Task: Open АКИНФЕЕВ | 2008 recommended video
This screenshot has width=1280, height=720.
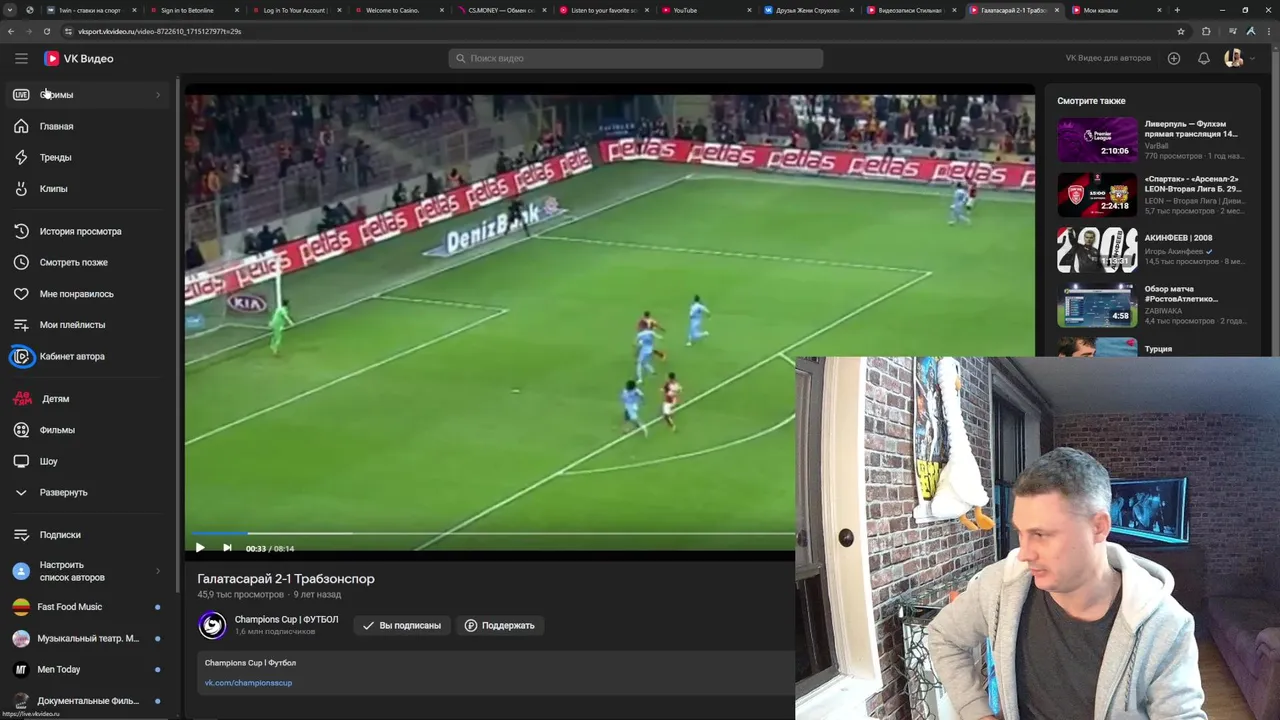Action: click(x=1153, y=250)
